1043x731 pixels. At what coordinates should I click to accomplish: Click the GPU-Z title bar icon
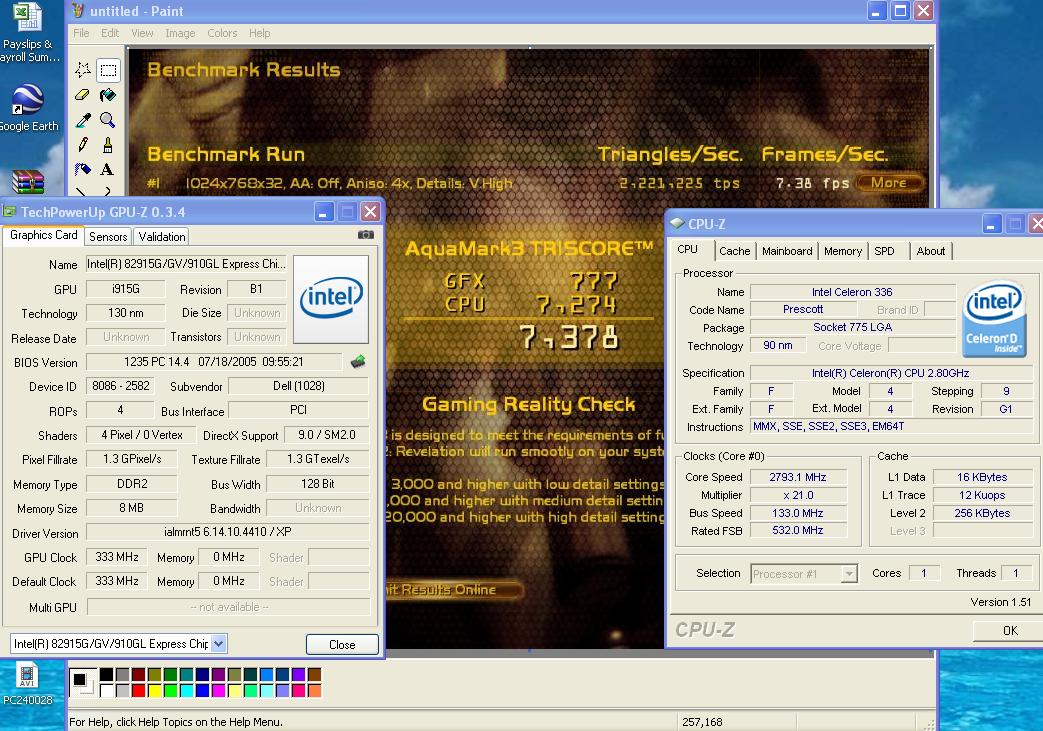click(9, 212)
